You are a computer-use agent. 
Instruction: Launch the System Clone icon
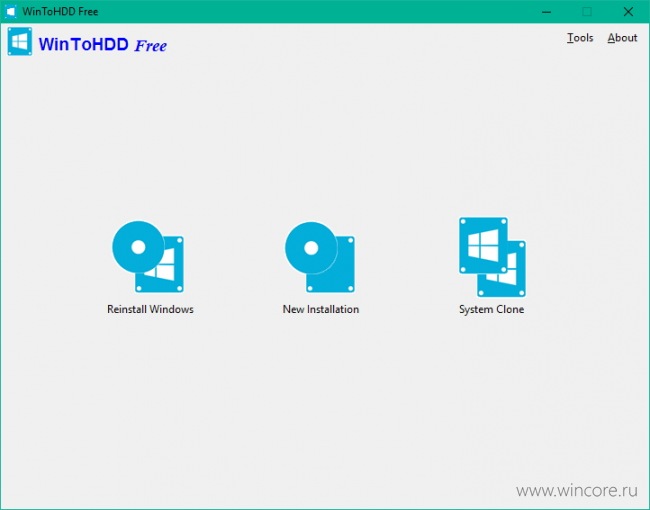point(491,257)
